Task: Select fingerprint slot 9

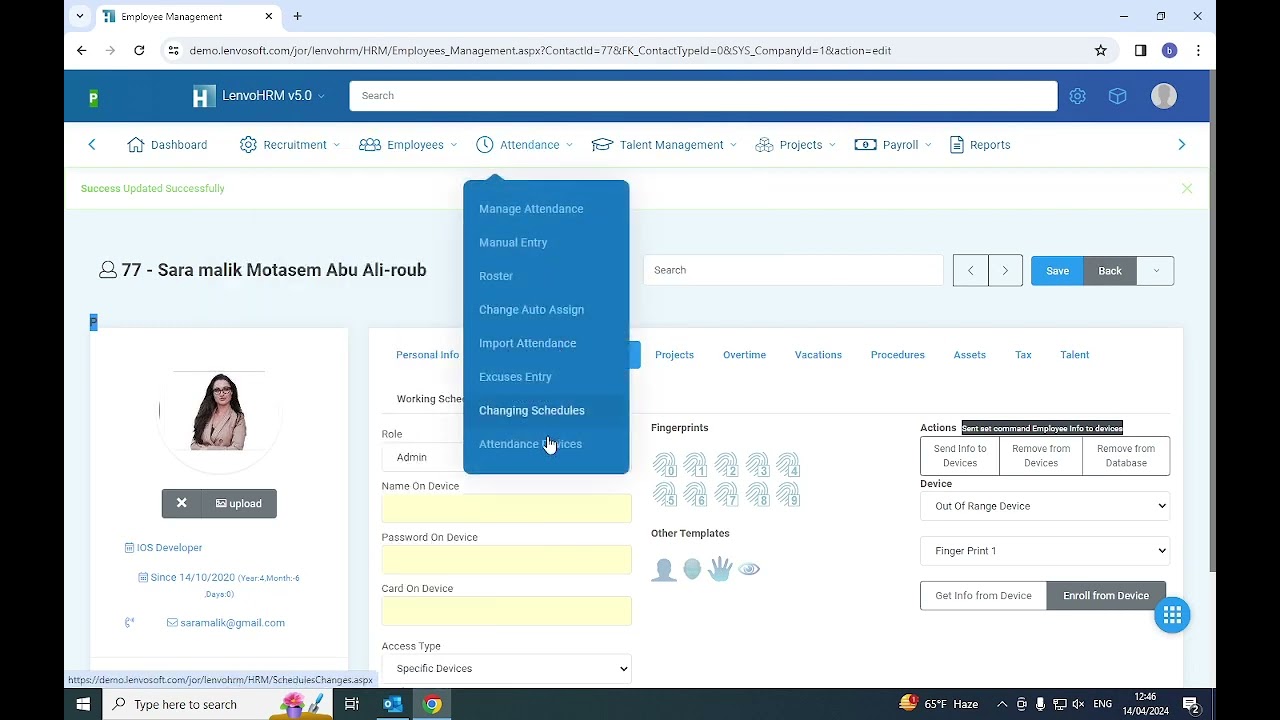Action: pos(788,494)
